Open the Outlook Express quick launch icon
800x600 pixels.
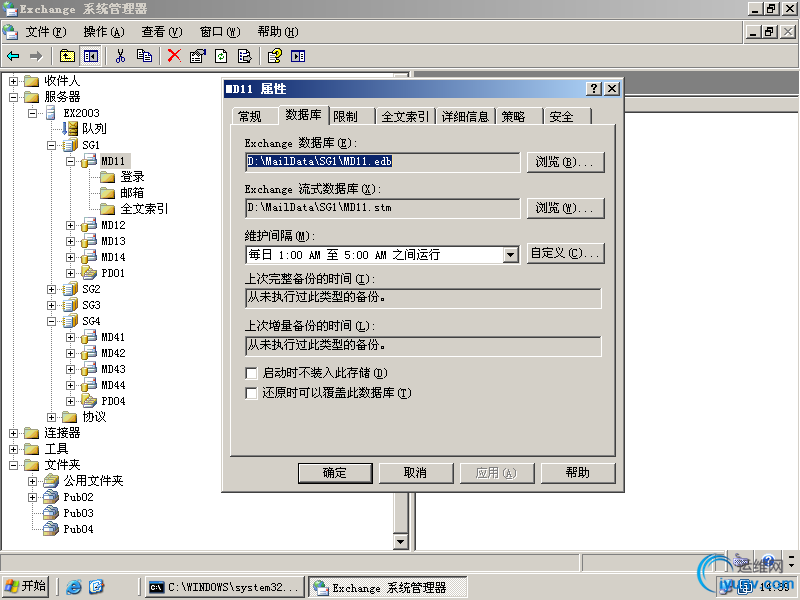[x=96, y=587]
